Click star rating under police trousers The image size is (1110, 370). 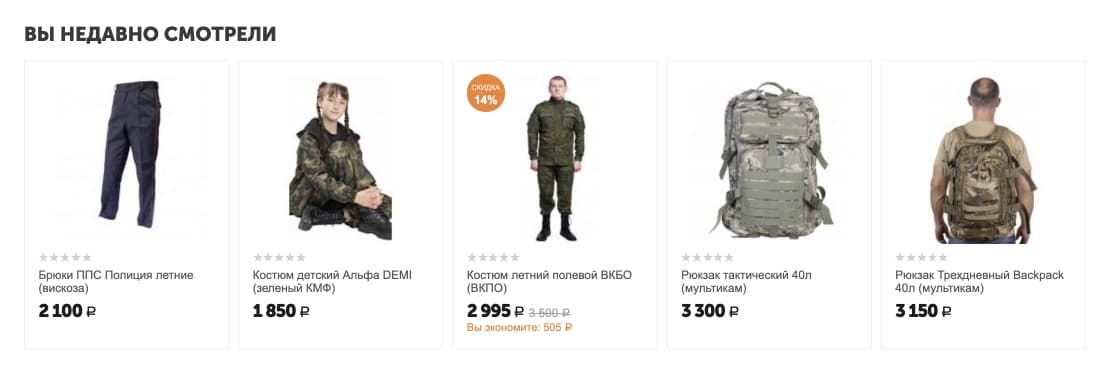click(65, 258)
